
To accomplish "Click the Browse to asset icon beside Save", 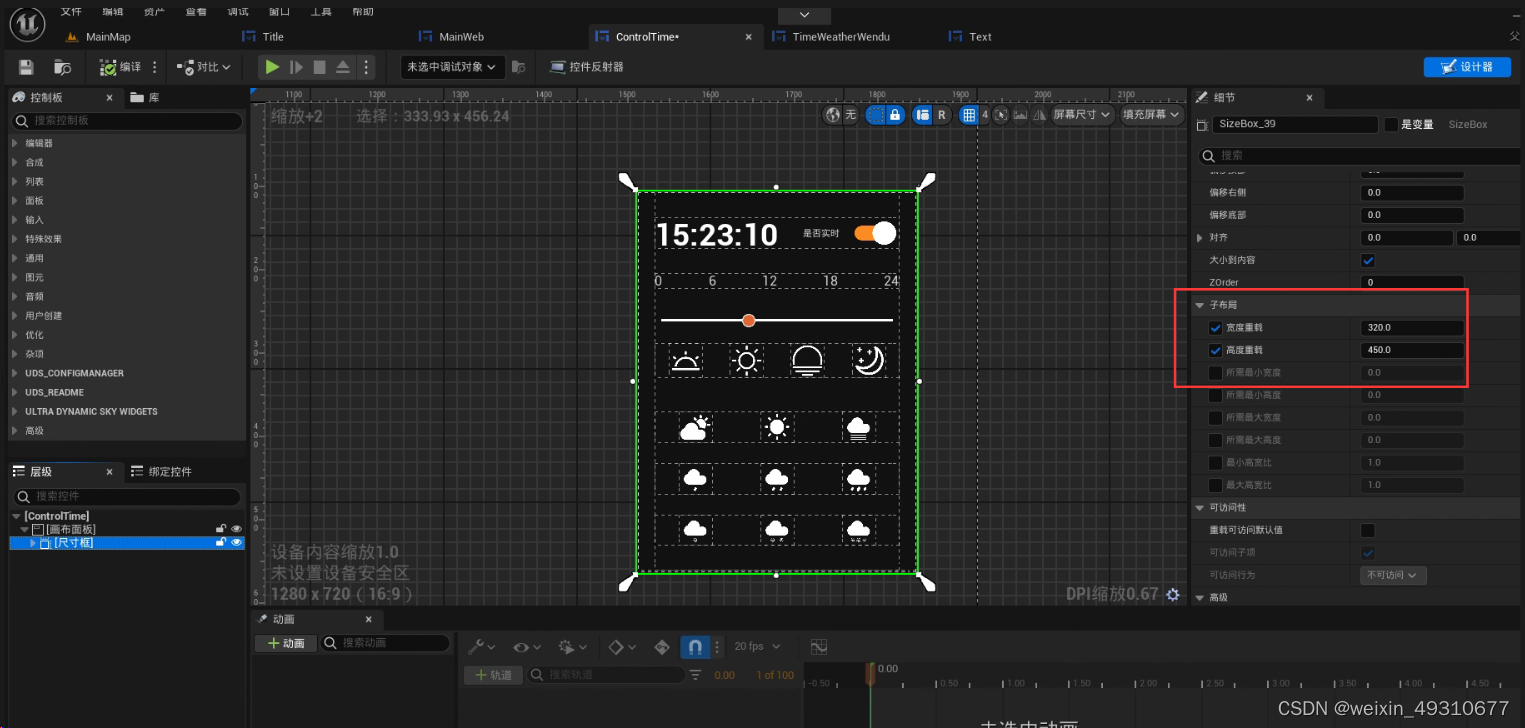I will point(62,67).
